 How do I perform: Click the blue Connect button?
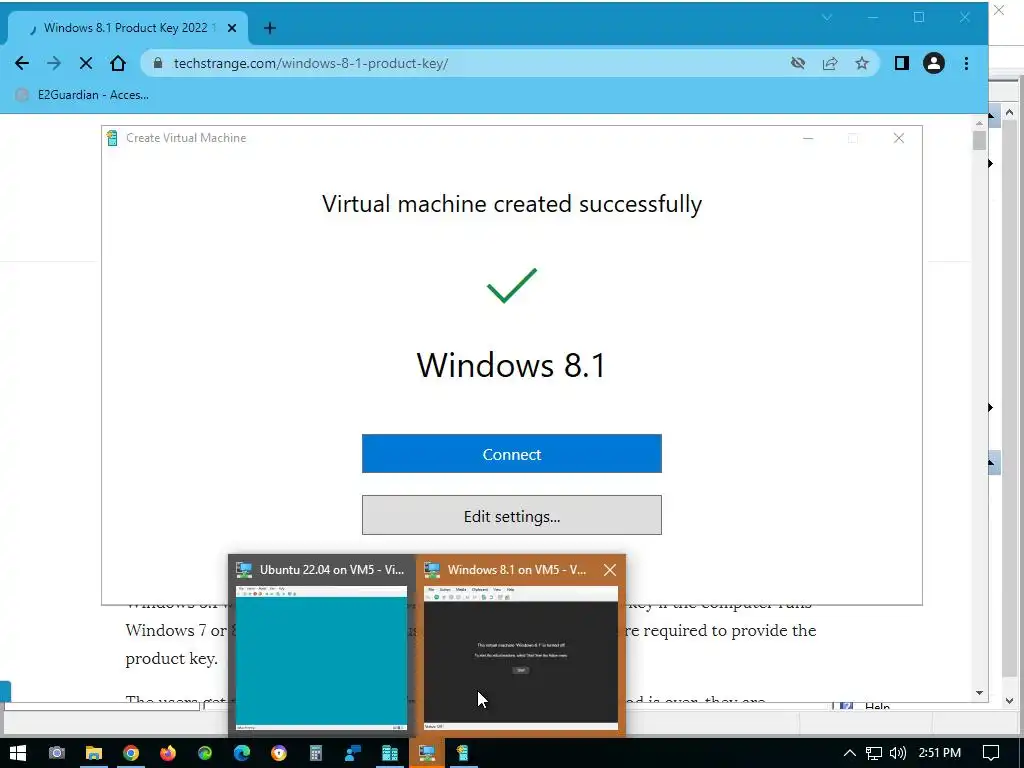[511, 454]
